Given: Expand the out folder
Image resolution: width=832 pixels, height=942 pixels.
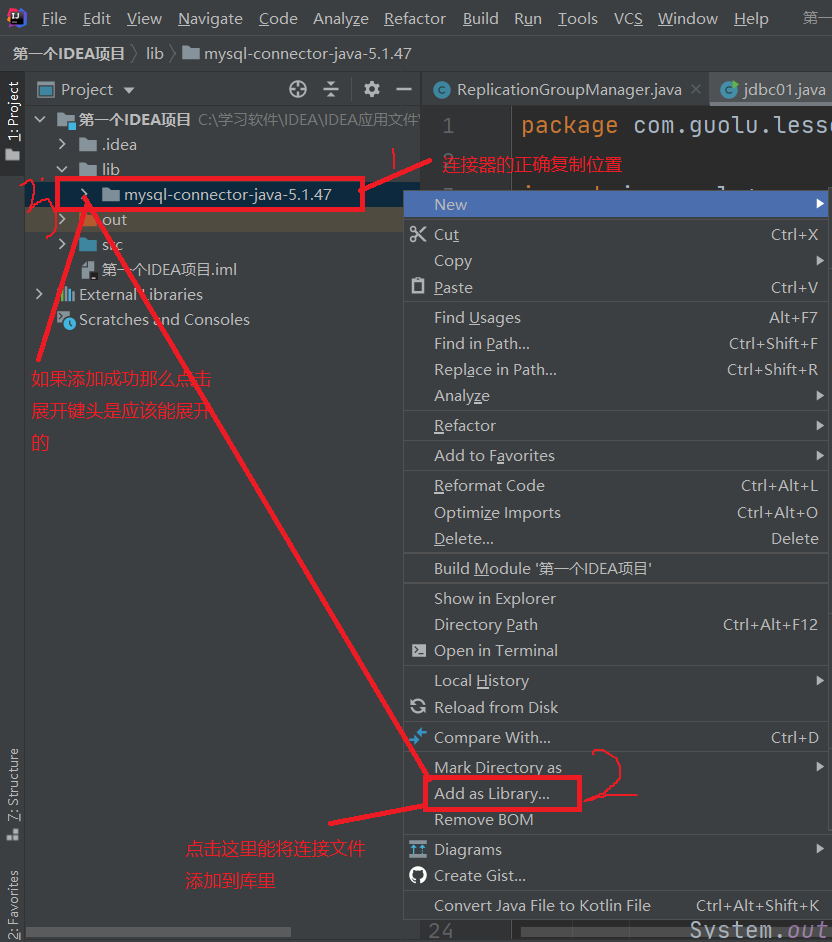Looking at the screenshot, I should (x=62, y=219).
